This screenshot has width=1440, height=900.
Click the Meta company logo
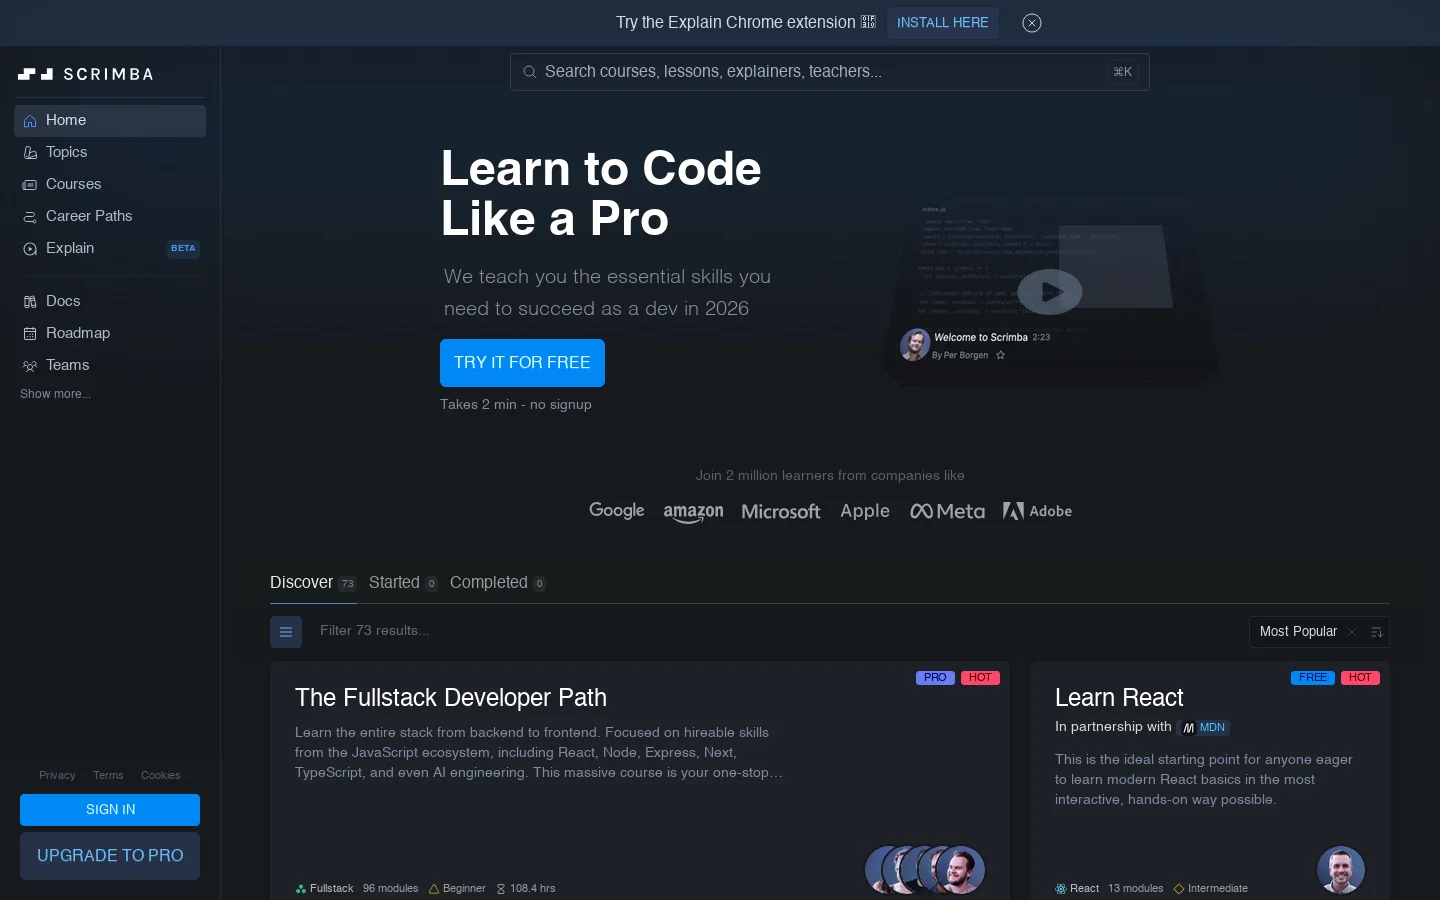coord(947,511)
